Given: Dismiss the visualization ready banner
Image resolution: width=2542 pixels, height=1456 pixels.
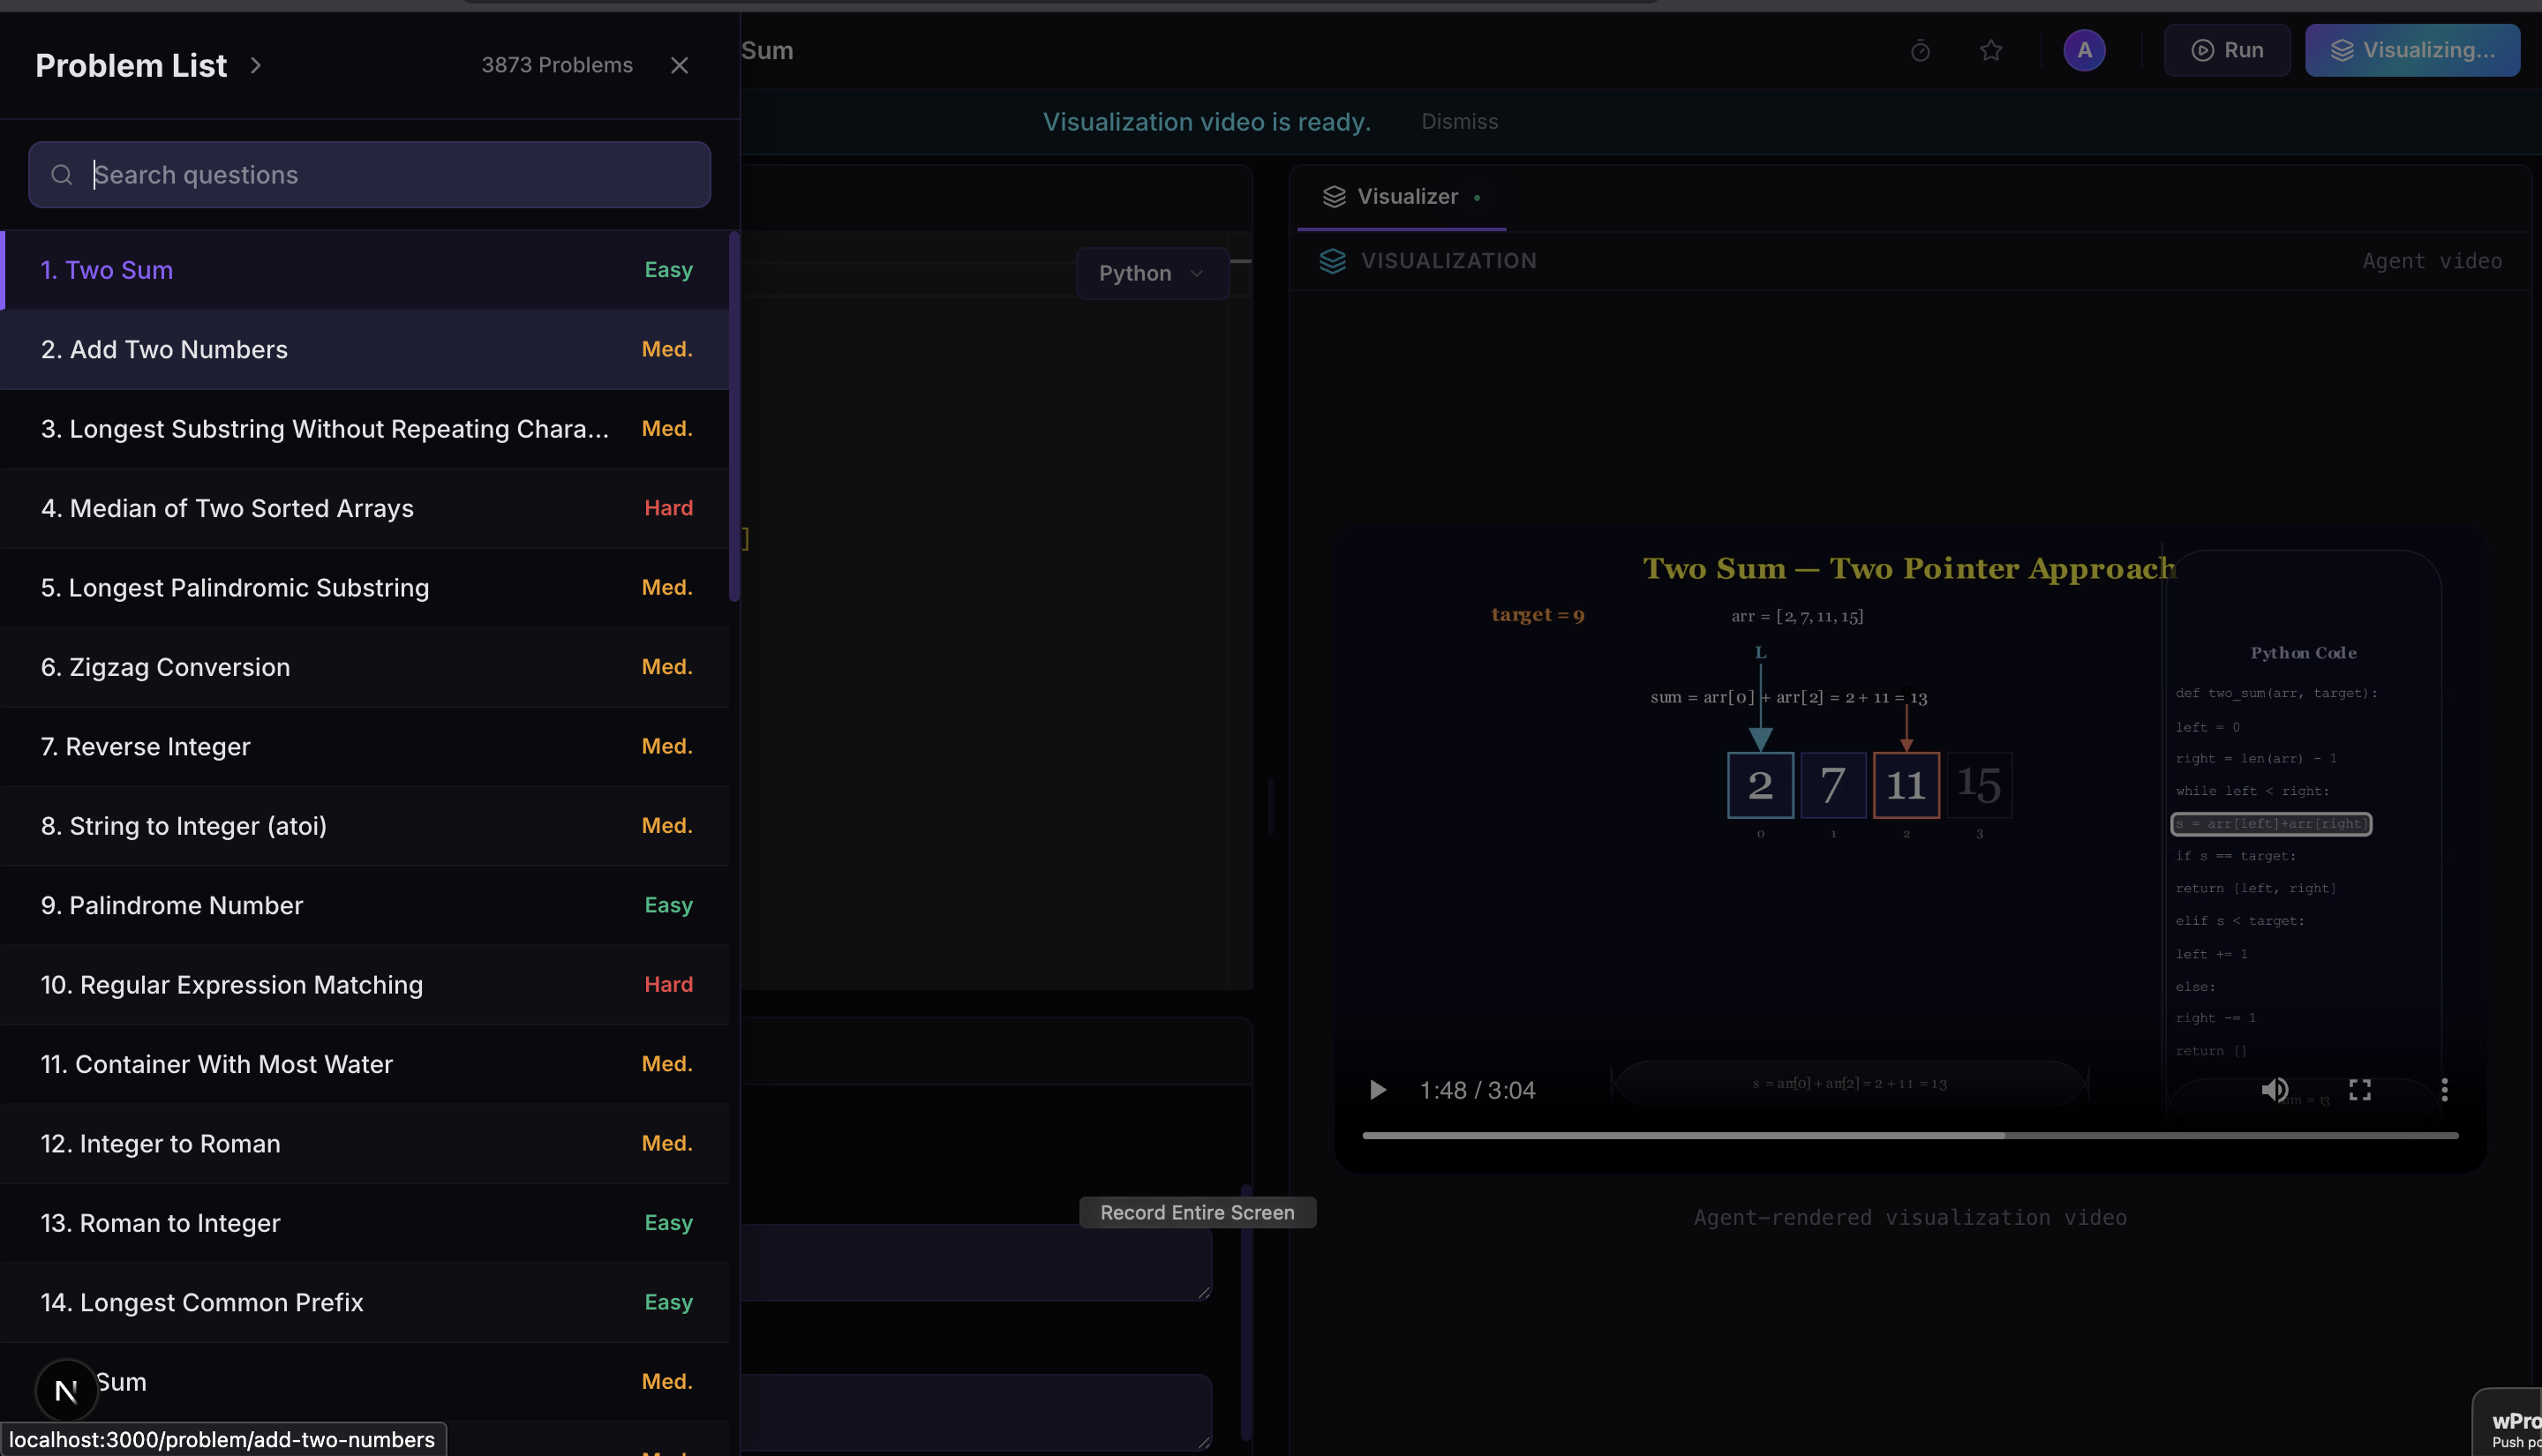Looking at the screenshot, I should [1459, 121].
